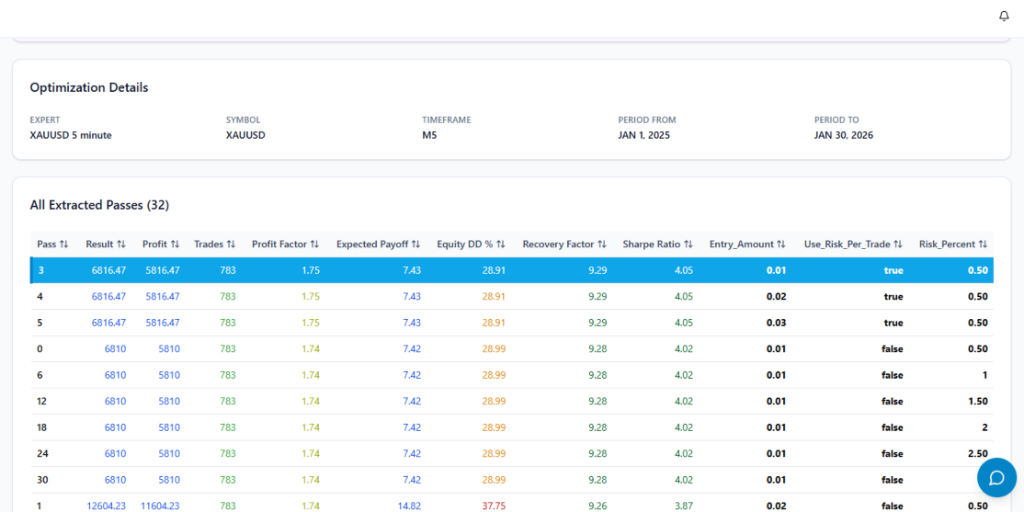The width and height of the screenshot is (1024, 512).
Task: Click recovery factor value 9.26
Action: pyautogui.click(x=598, y=505)
